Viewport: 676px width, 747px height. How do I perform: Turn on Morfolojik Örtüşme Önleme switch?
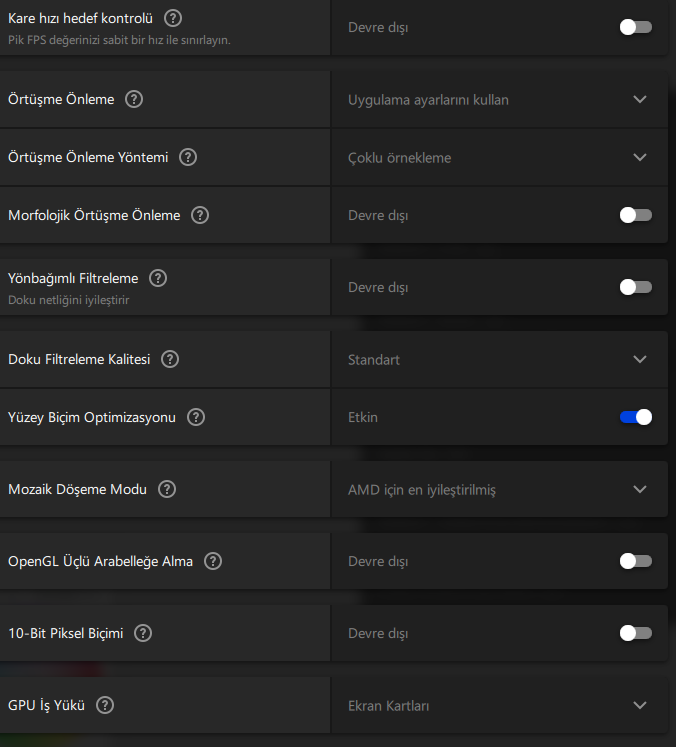click(635, 215)
